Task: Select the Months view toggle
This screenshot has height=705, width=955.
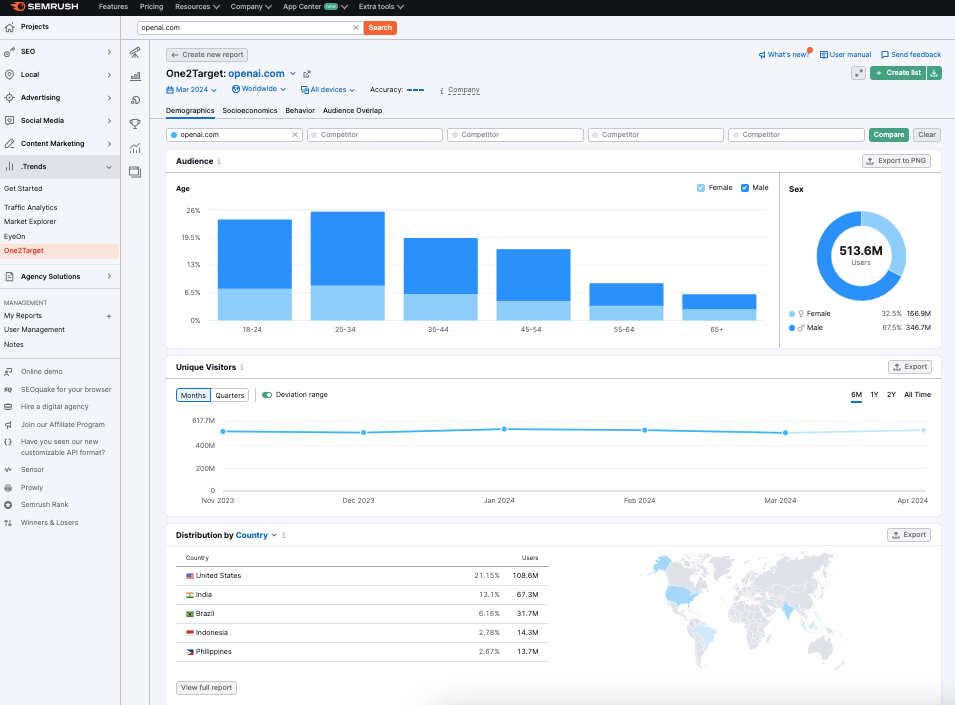Action: pyautogui.click(x=193, y=395)
